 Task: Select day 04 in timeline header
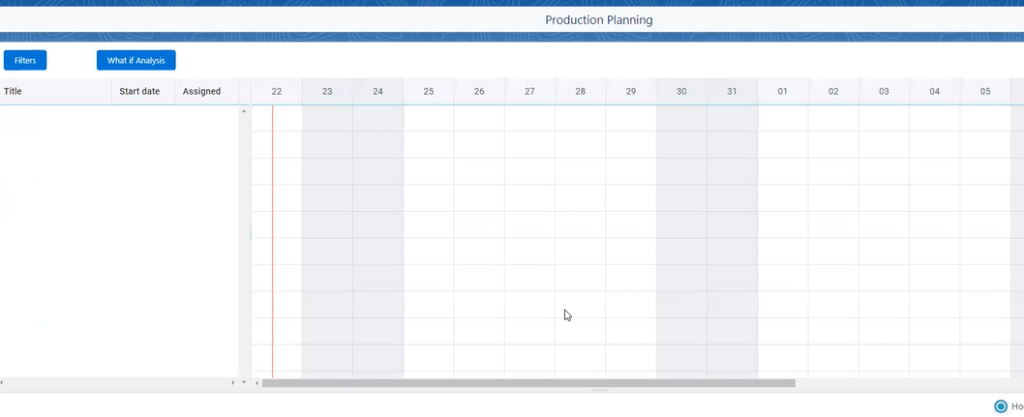[x=935, y=91]
